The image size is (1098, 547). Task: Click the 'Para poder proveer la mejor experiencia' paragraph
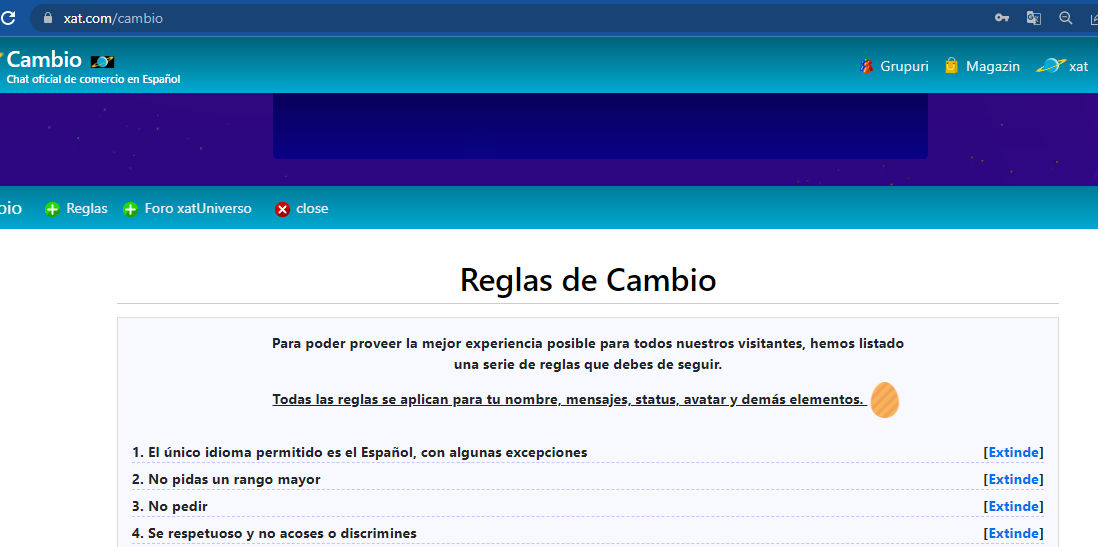tap(588, 354)
